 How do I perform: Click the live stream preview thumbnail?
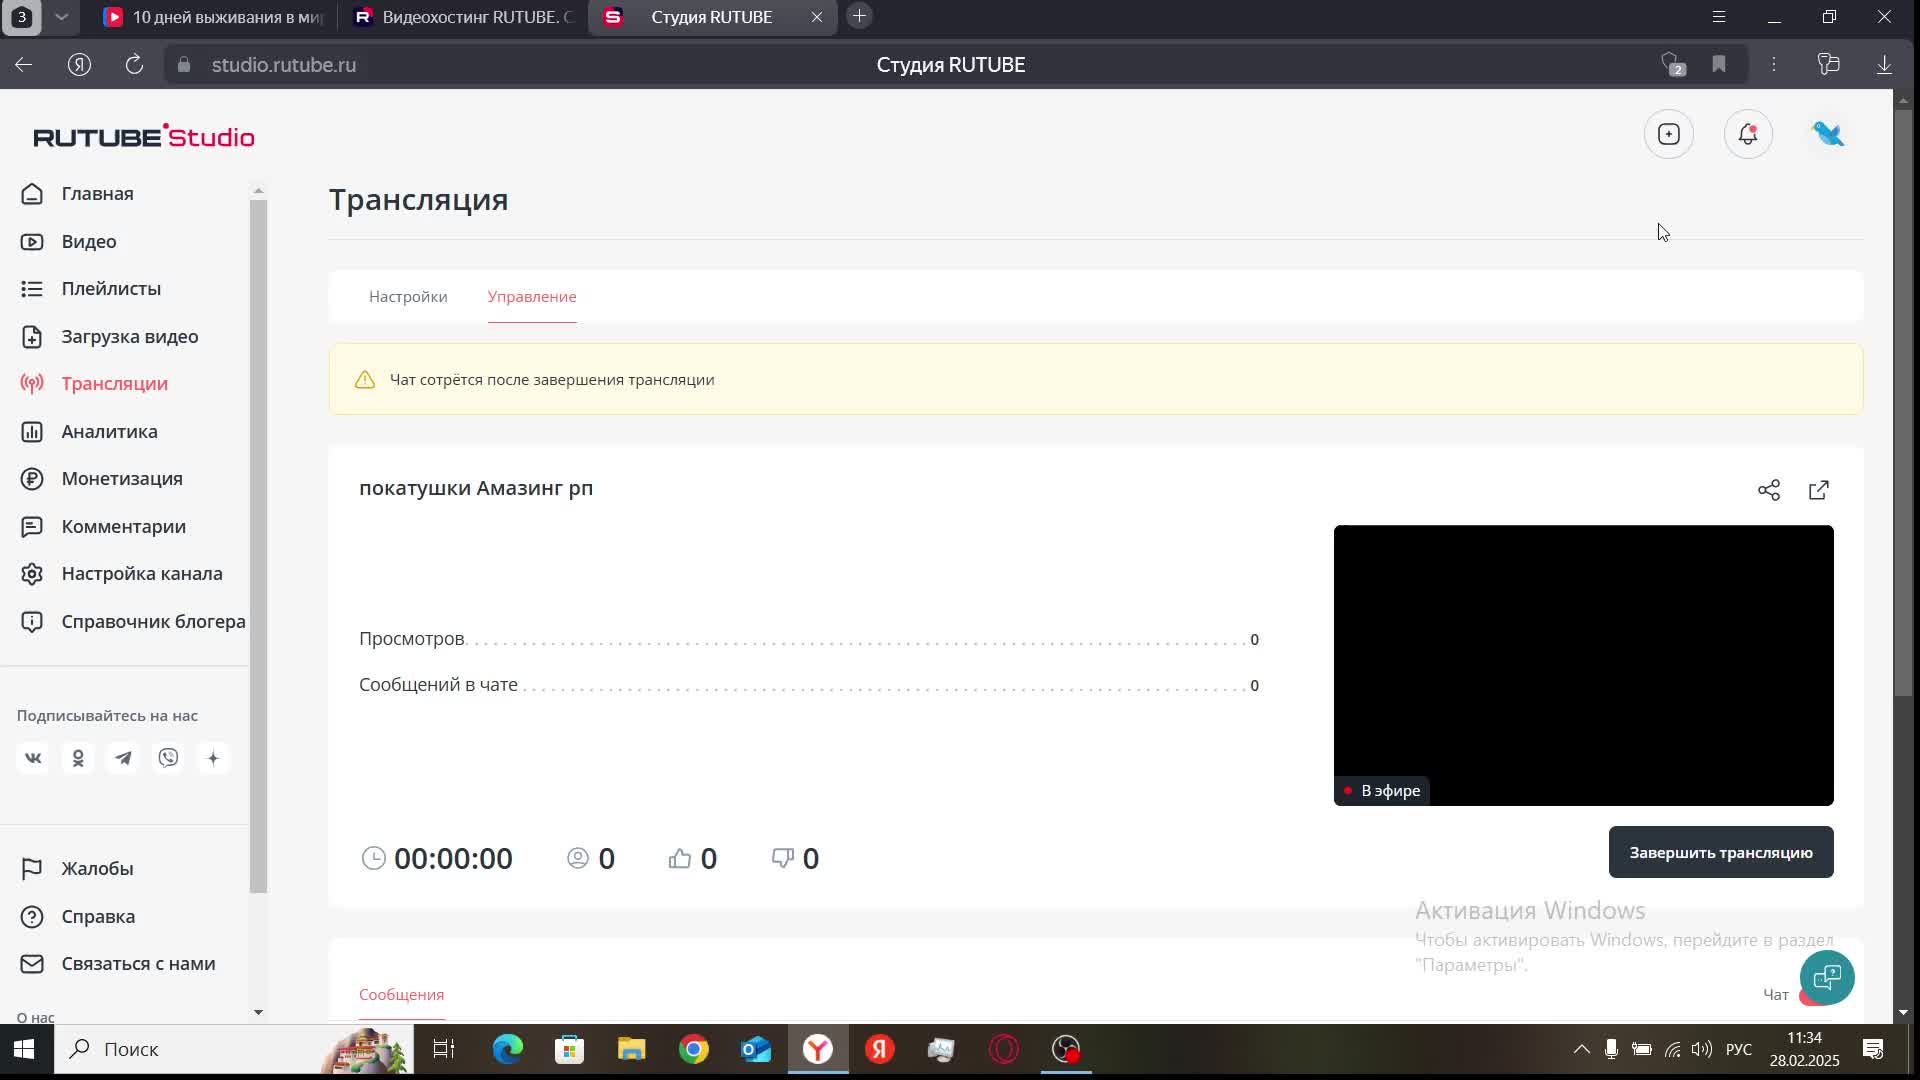click(x=1583, y=665)
